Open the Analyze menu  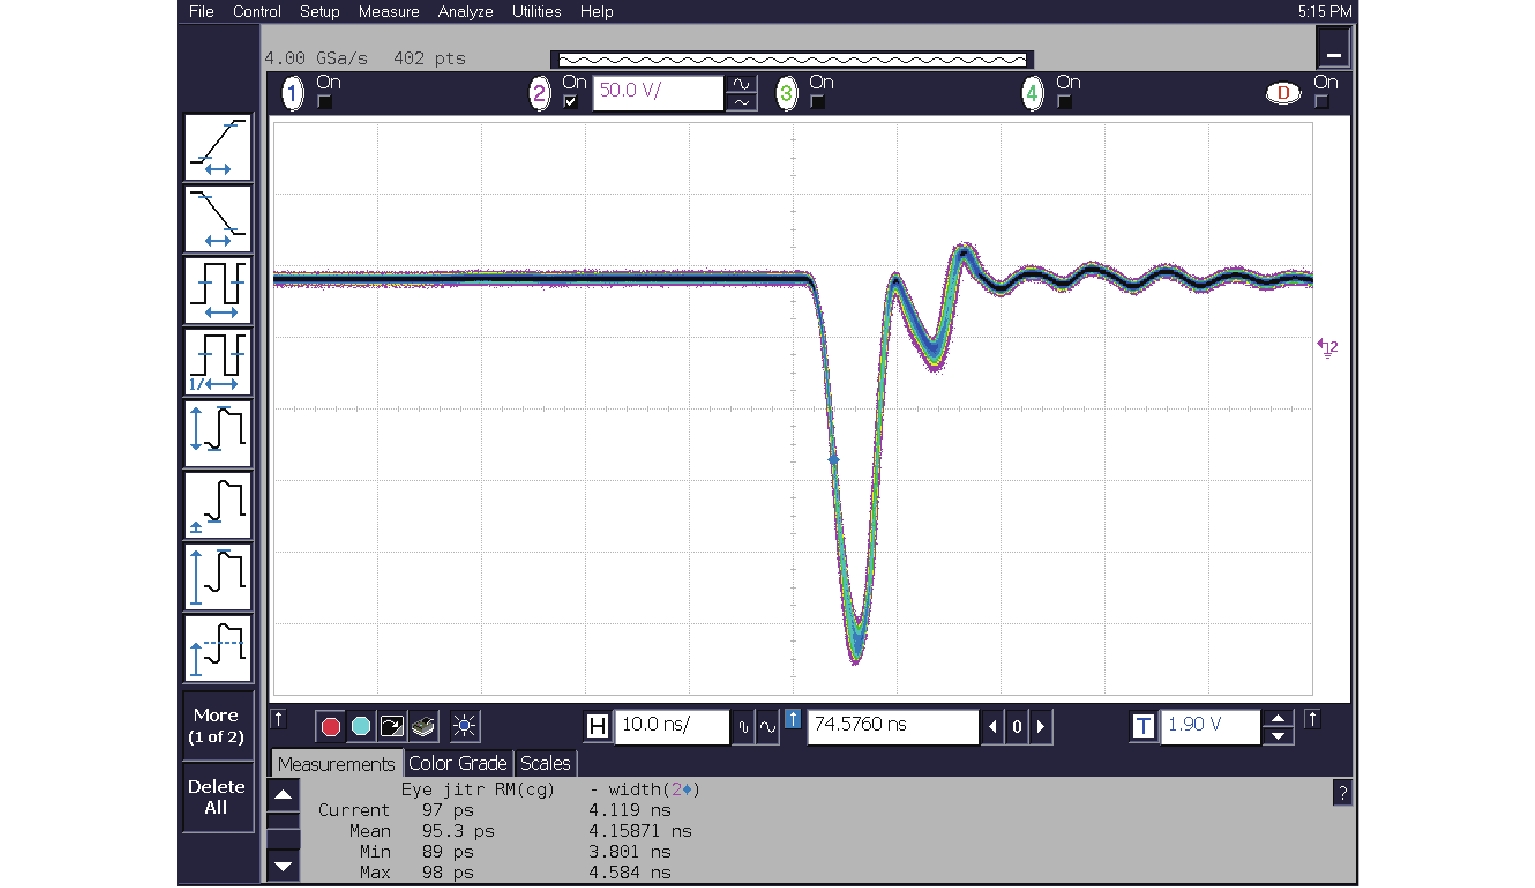pos(465,12)
